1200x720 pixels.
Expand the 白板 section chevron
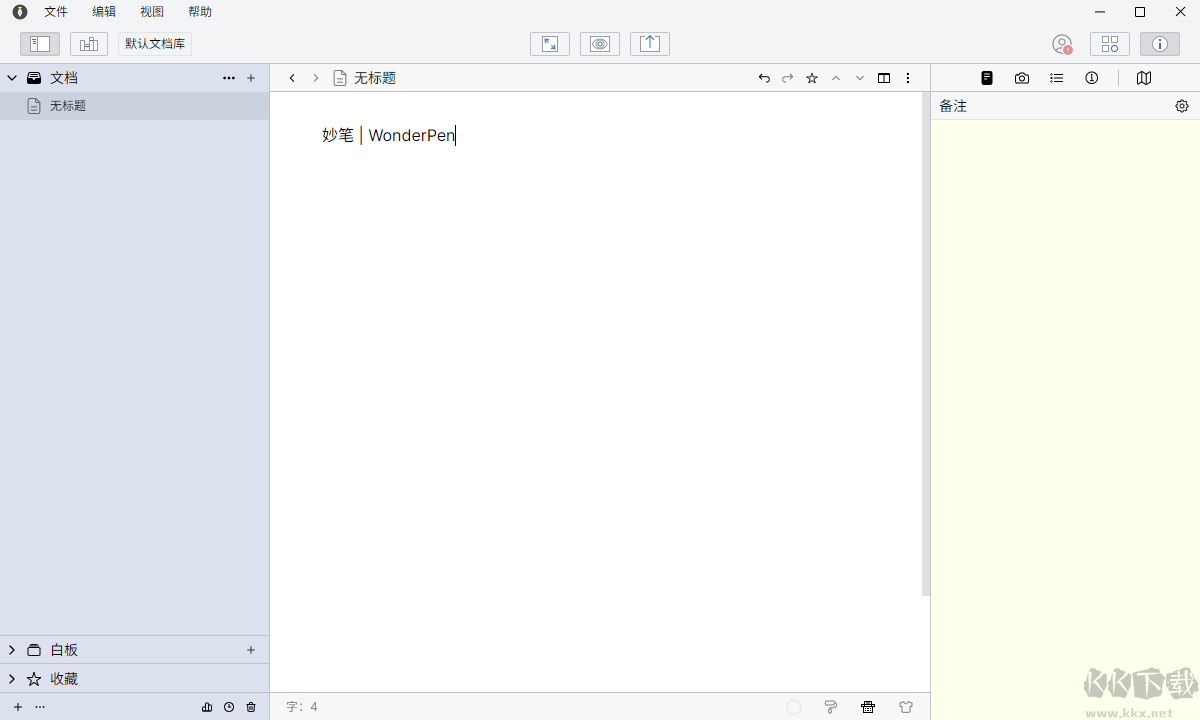pos(12,650)
